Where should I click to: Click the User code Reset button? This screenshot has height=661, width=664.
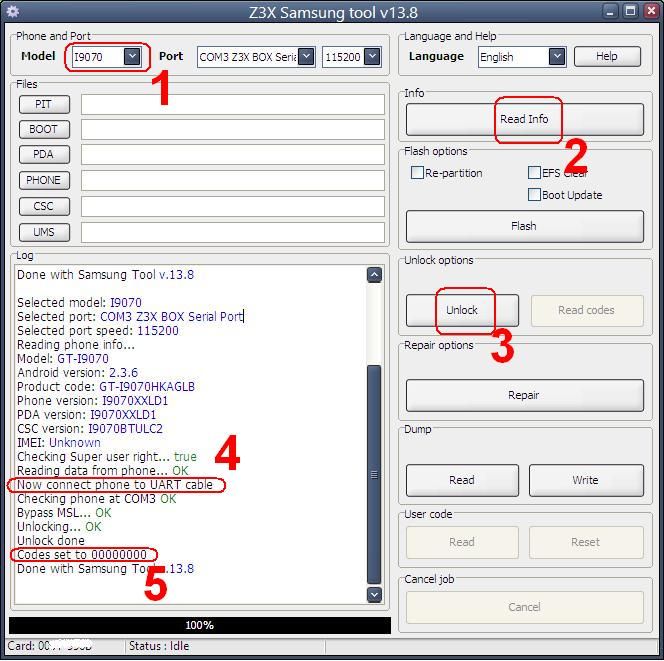(586, 542)
